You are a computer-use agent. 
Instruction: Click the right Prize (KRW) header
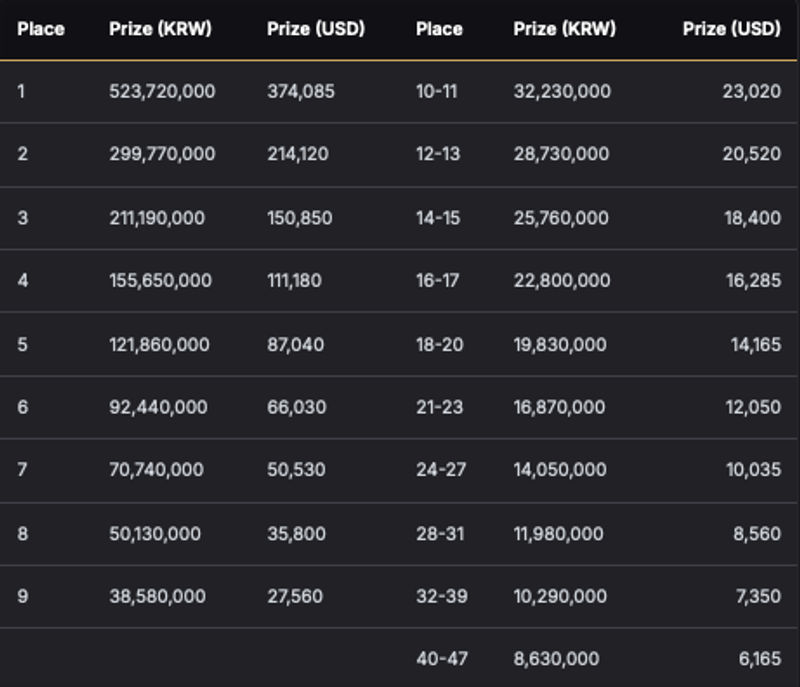coord(564,29)
